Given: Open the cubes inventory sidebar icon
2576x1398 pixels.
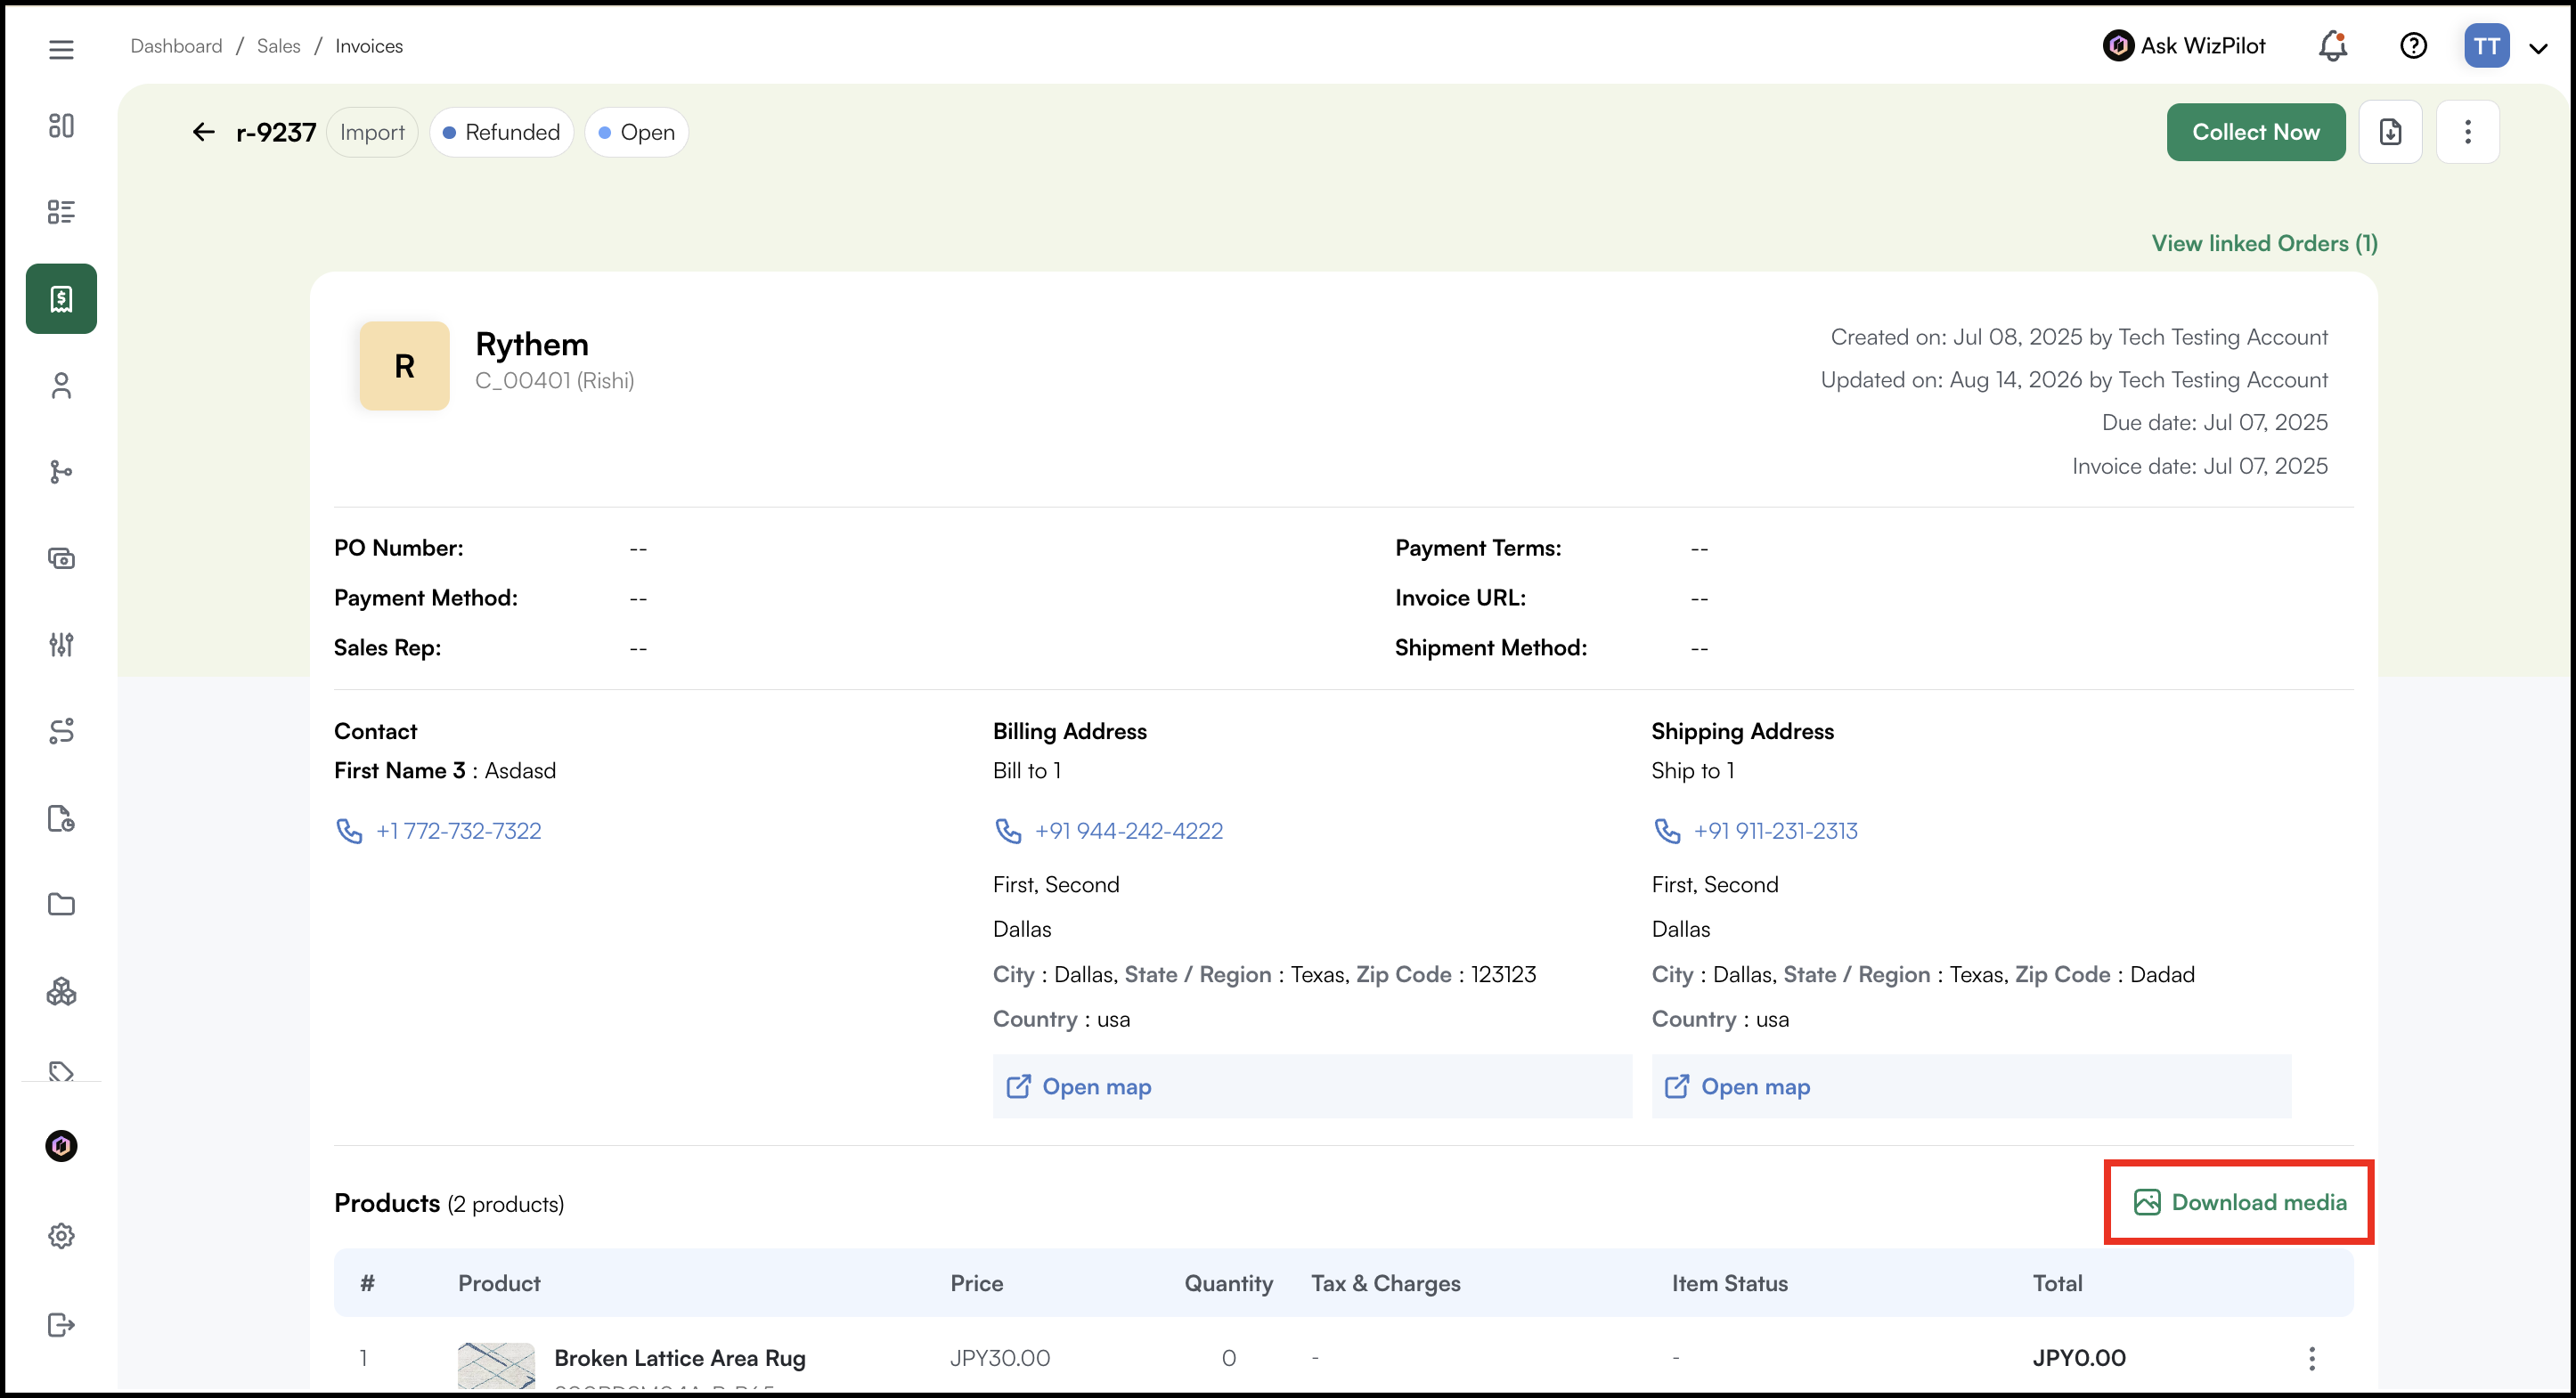Looking at the screenshot, I should (x=61, y=991).
